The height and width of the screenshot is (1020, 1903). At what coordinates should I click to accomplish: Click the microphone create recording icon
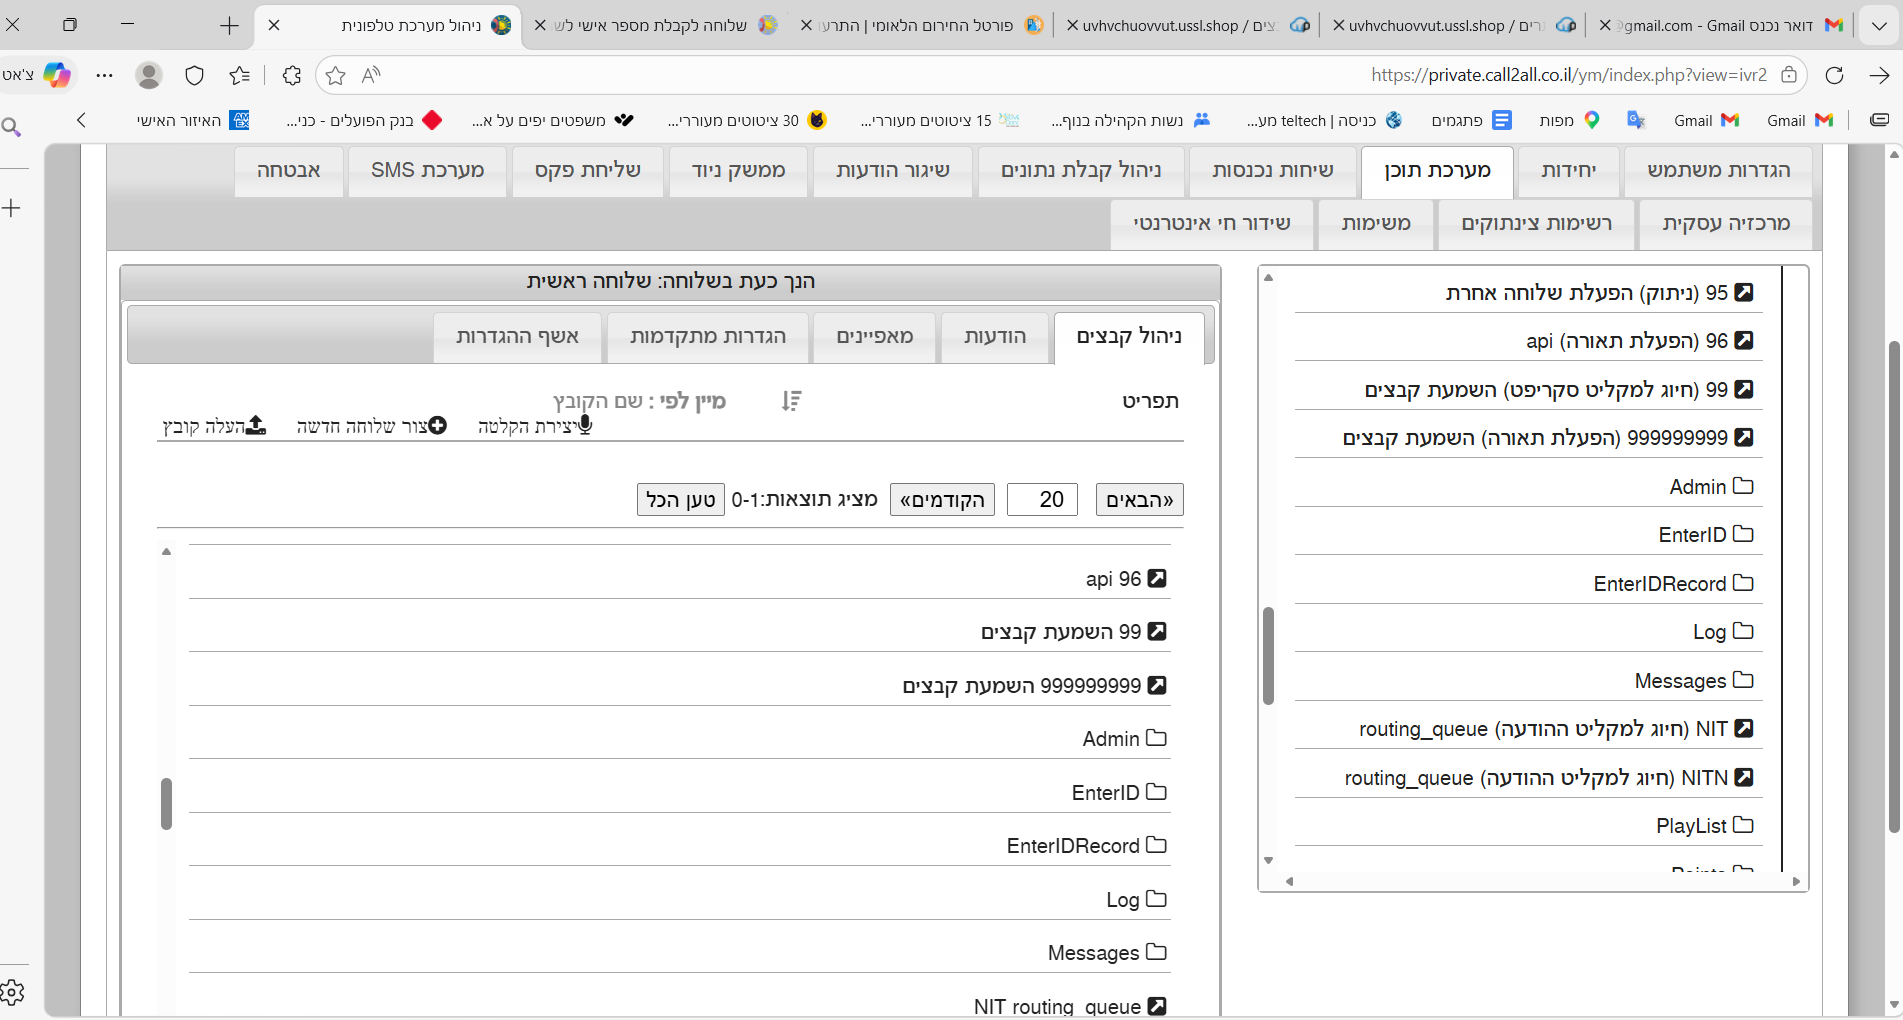point(585,426)
